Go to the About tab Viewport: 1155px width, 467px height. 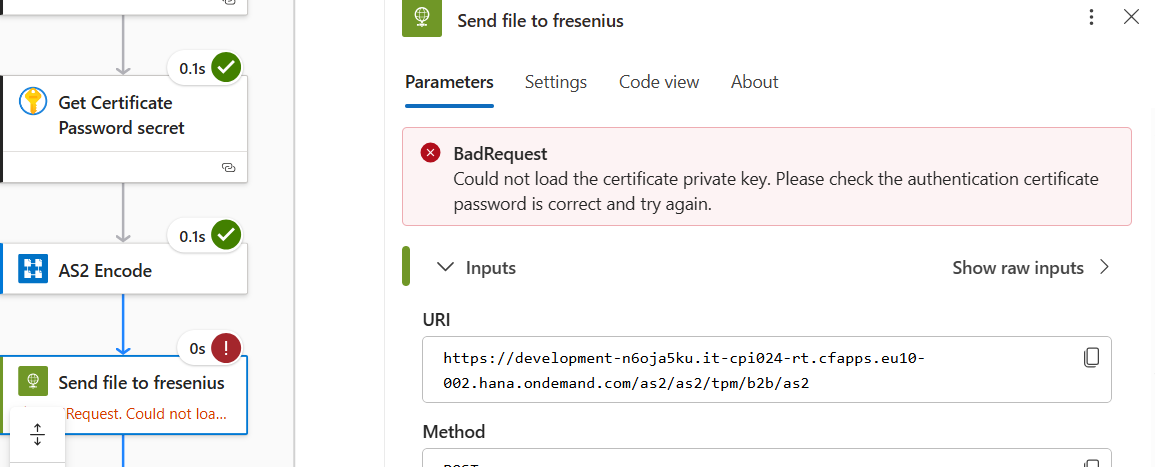[754, 82]
